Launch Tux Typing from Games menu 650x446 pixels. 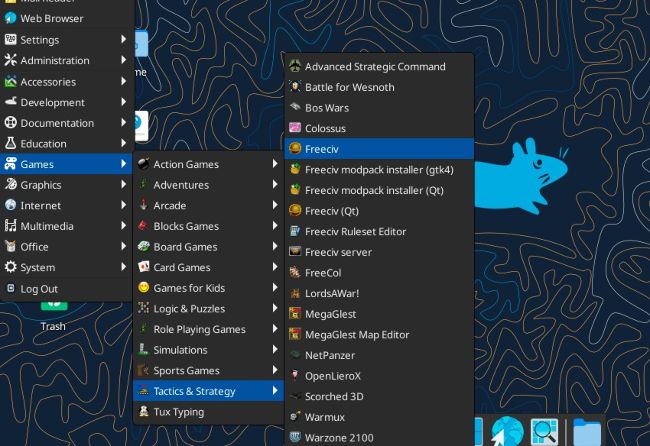click(x=208, y=412)
